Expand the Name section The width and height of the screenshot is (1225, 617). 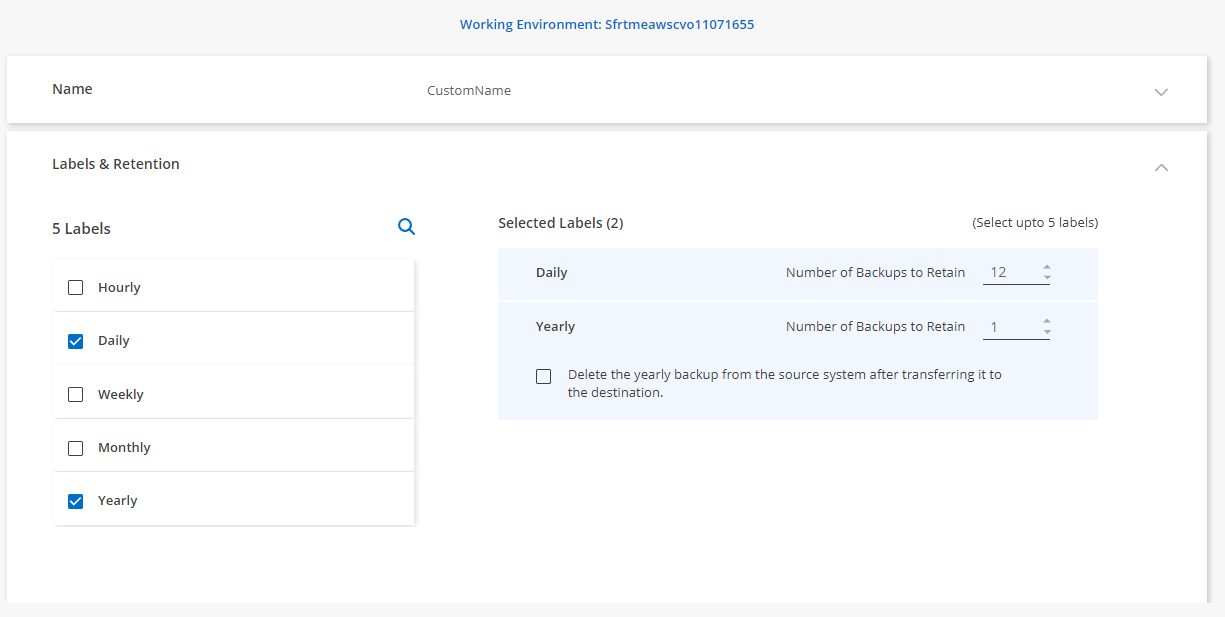tap(1161, 91)
